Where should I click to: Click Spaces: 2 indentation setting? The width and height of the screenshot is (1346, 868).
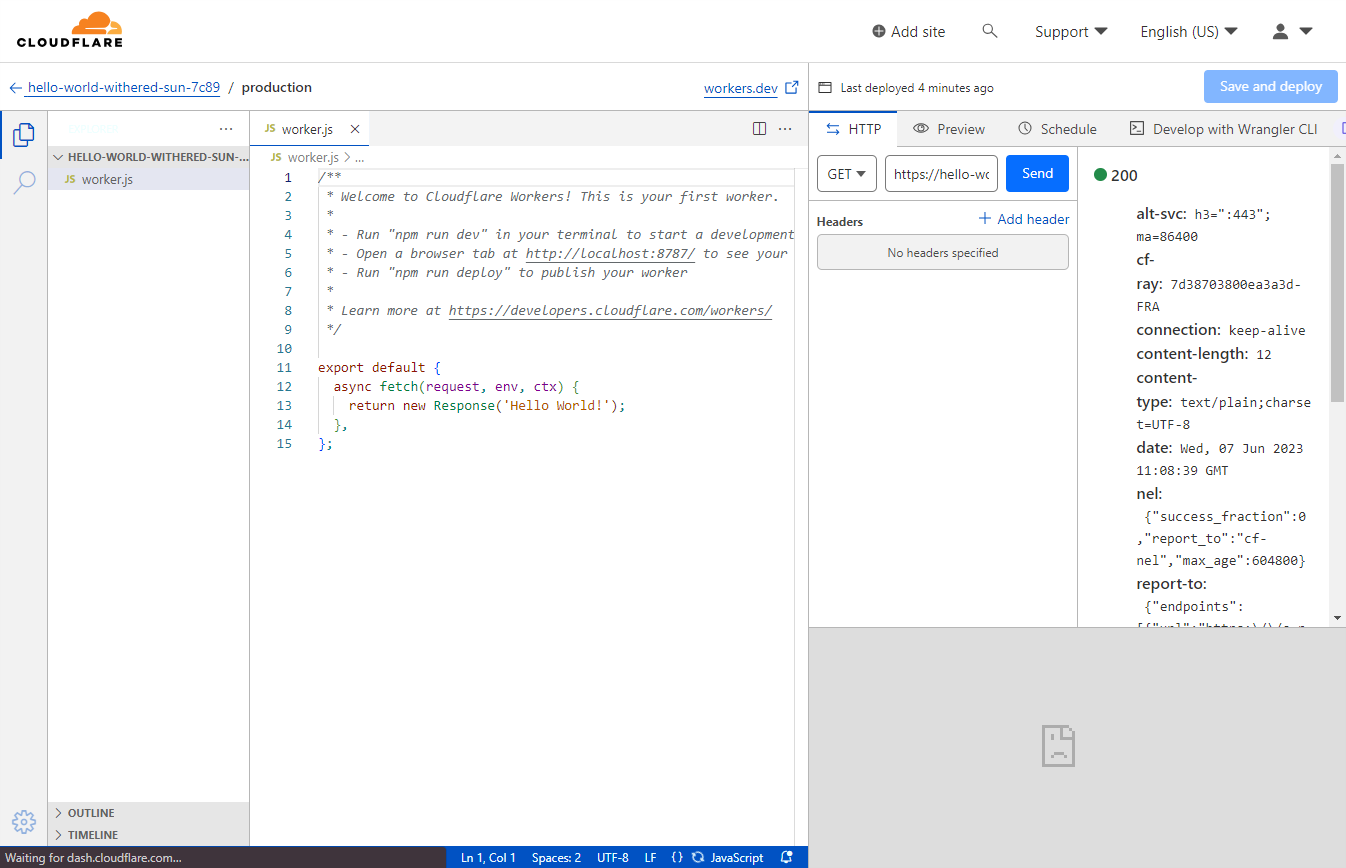click(556, 858)
